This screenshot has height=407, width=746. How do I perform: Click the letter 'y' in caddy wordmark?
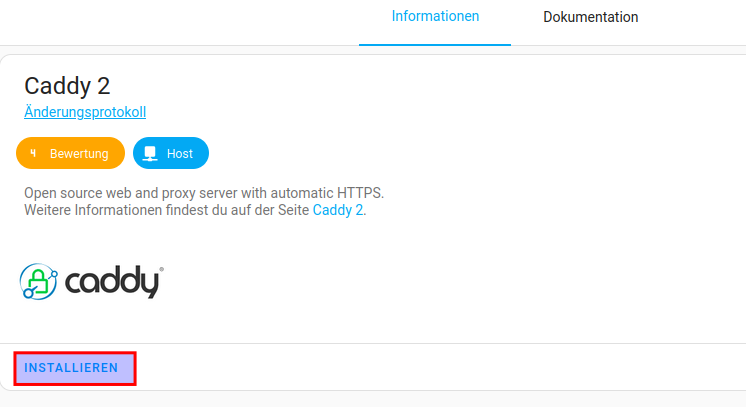(150, 286)
